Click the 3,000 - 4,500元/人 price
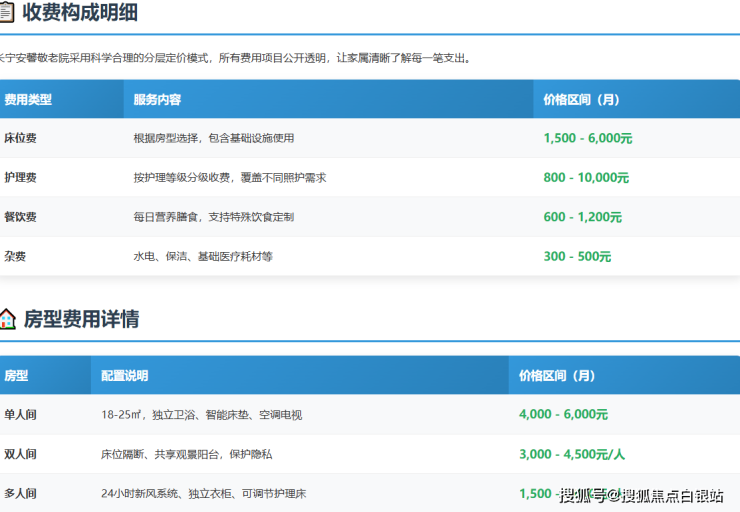This screenshot has height=512, width=740. (572, 454)
